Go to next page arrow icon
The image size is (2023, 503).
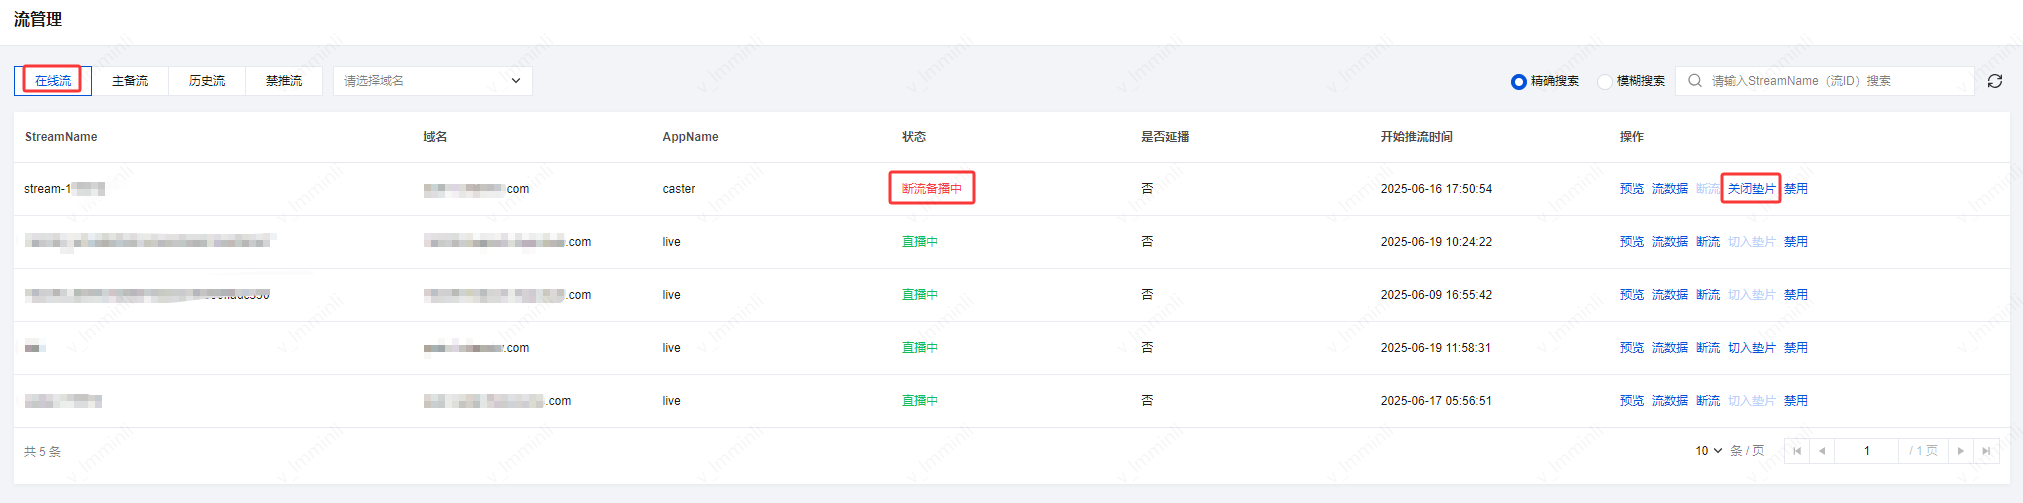click(x=1961, y=451)
